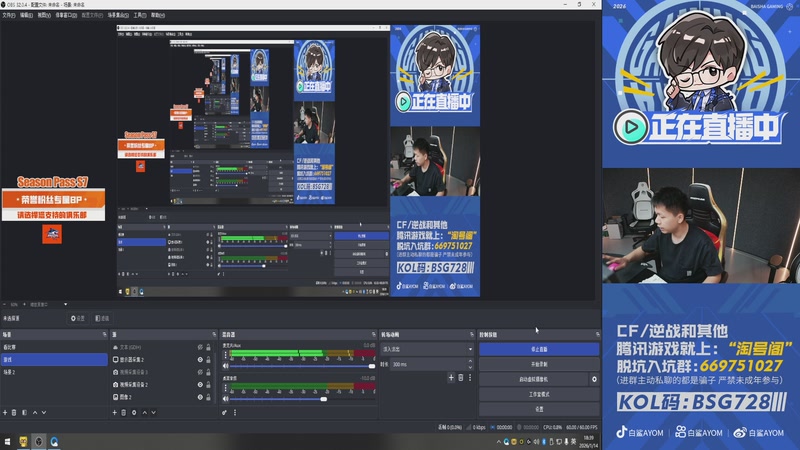Toggle lock on the Text (GDI+) source
800x450 pixels.
208,347
